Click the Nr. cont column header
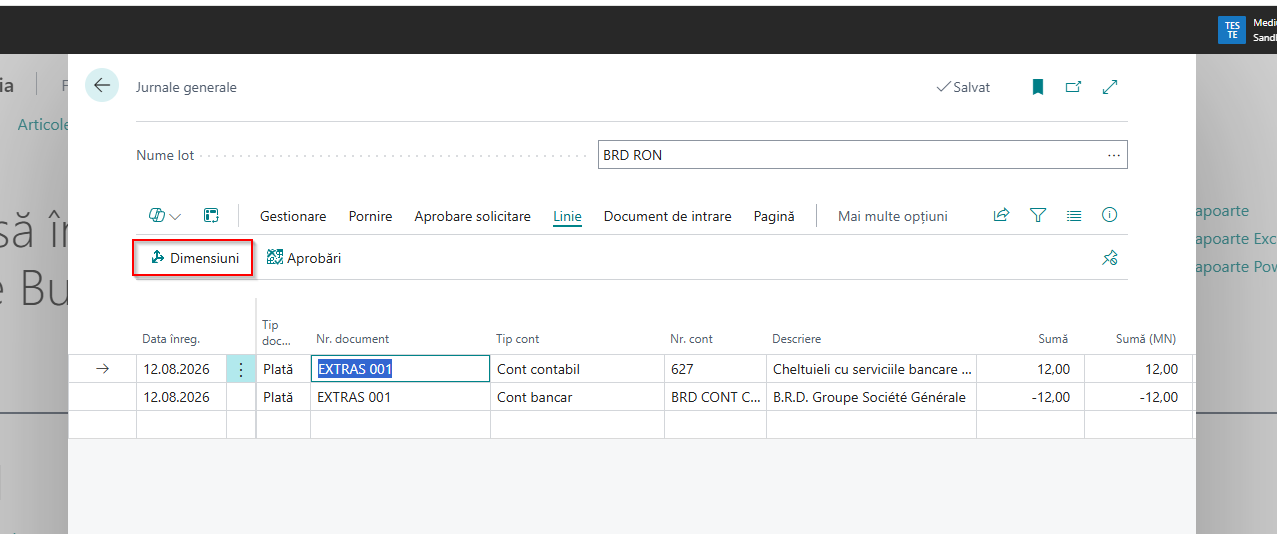 [x=691, y=339]
